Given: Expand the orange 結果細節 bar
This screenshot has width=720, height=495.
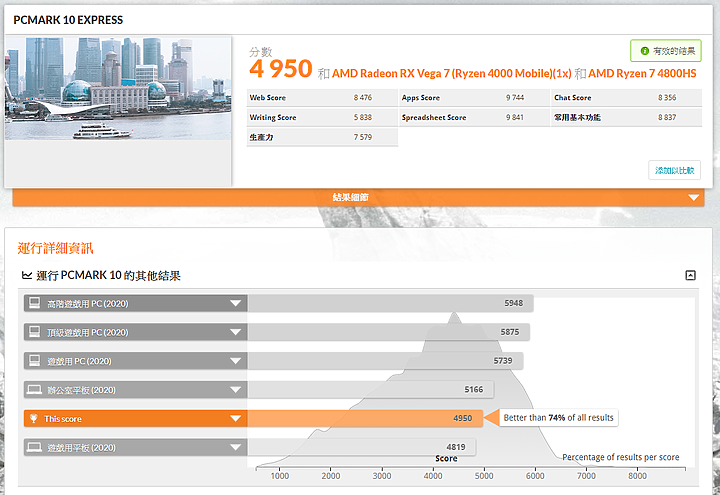Looking at the screenshot, I should (358, 197).
